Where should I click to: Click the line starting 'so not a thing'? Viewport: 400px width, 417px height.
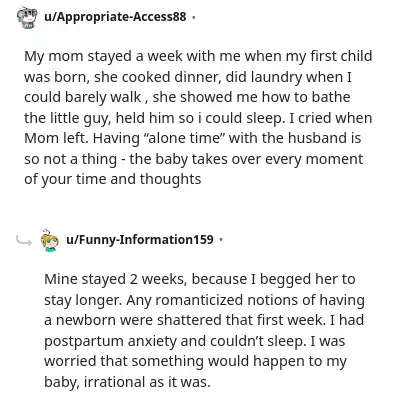(x=193, y=159)
